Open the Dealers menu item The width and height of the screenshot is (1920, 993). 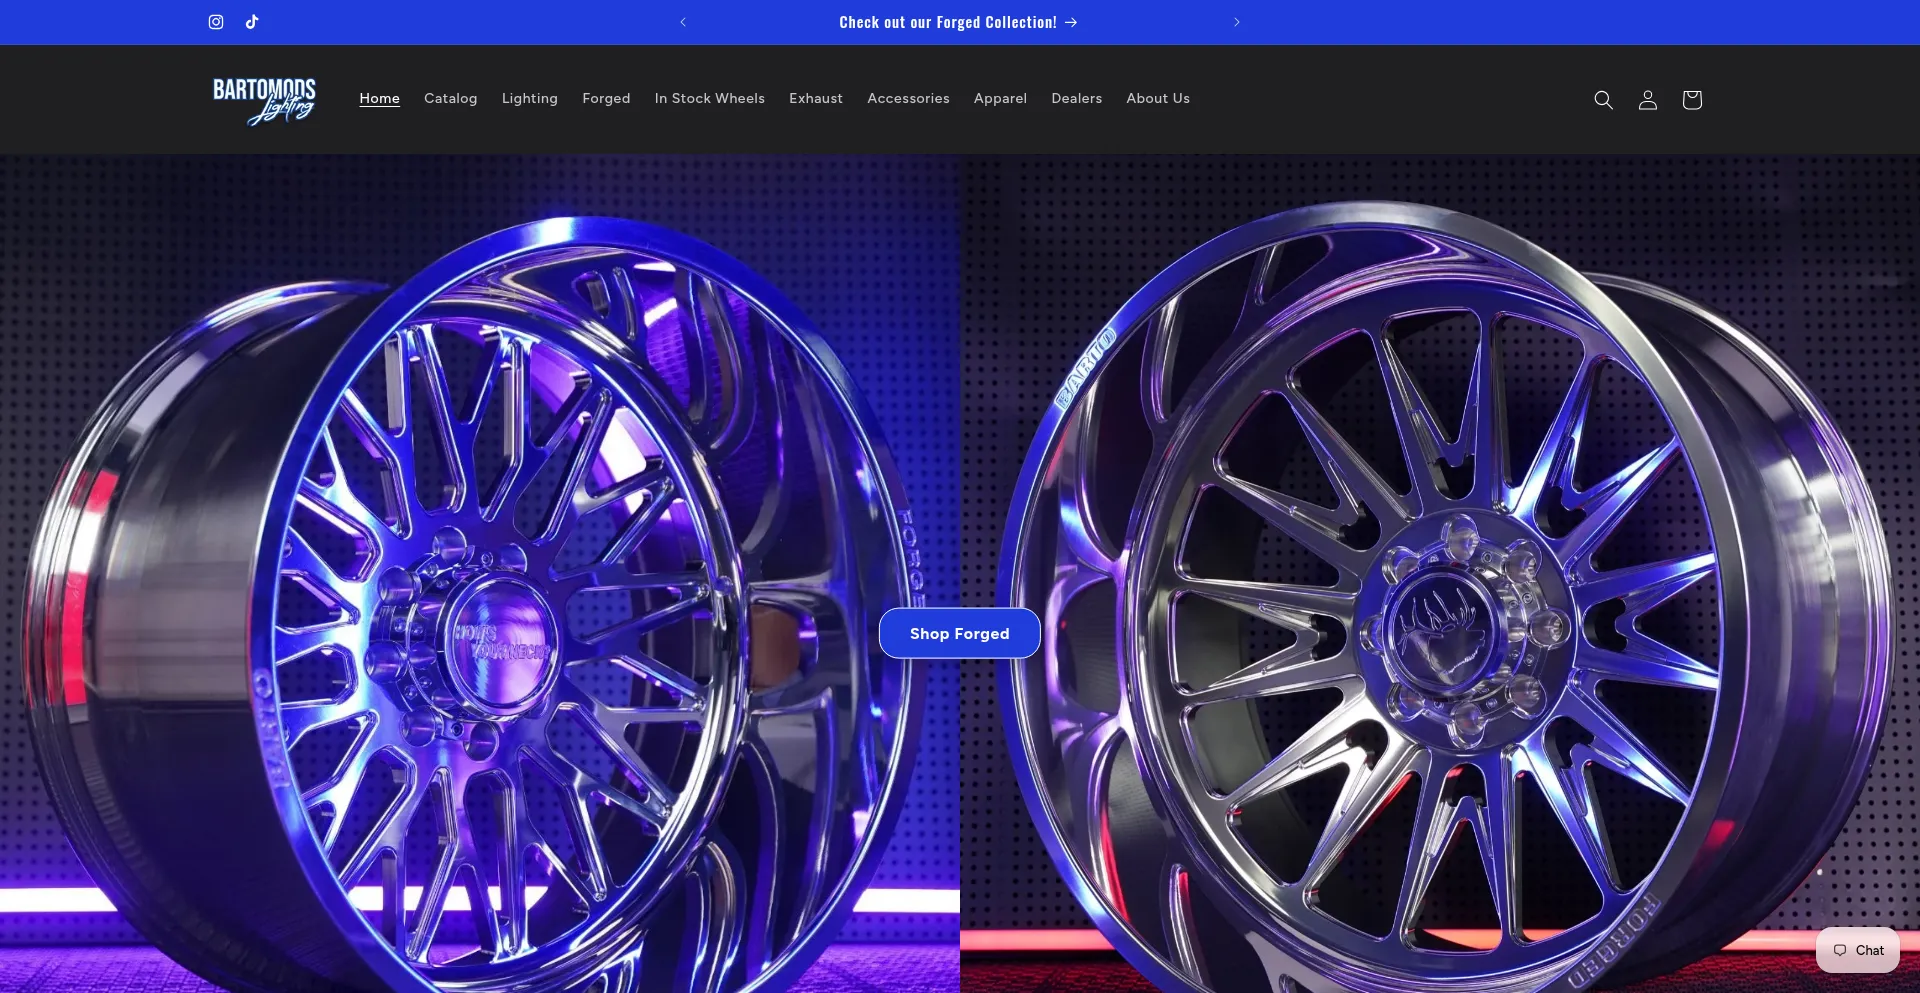click(x=1077, y=98)
